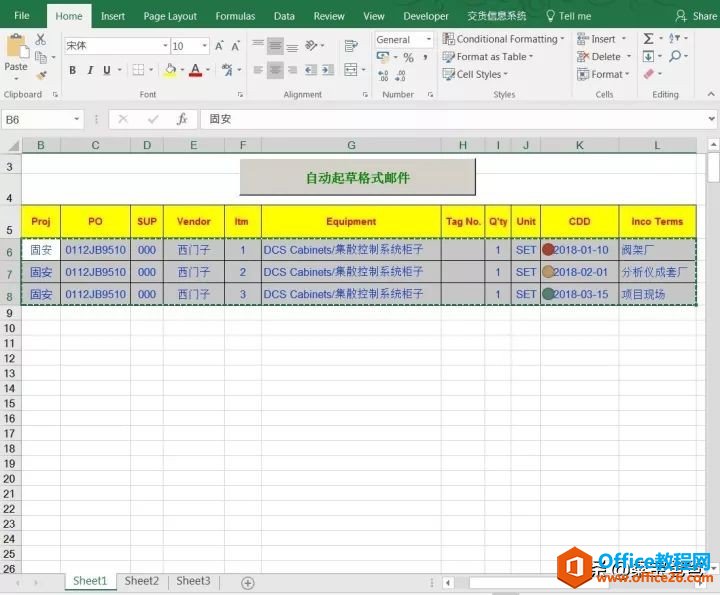This screenshot has height=595, width=720.
Task: Open the font size dropdown
Action: pos(204,45)
